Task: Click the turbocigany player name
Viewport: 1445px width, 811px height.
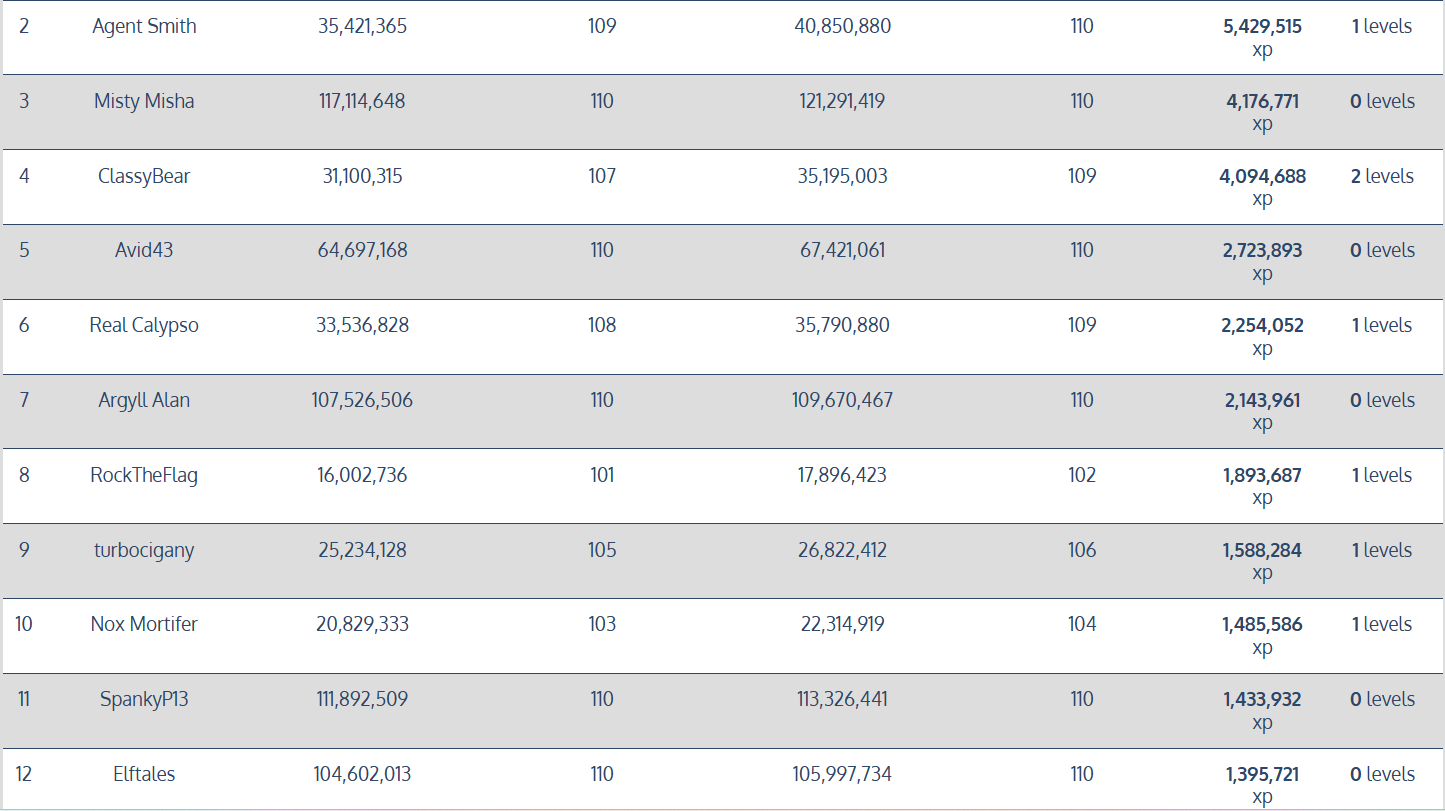Action: click(144, 550)
